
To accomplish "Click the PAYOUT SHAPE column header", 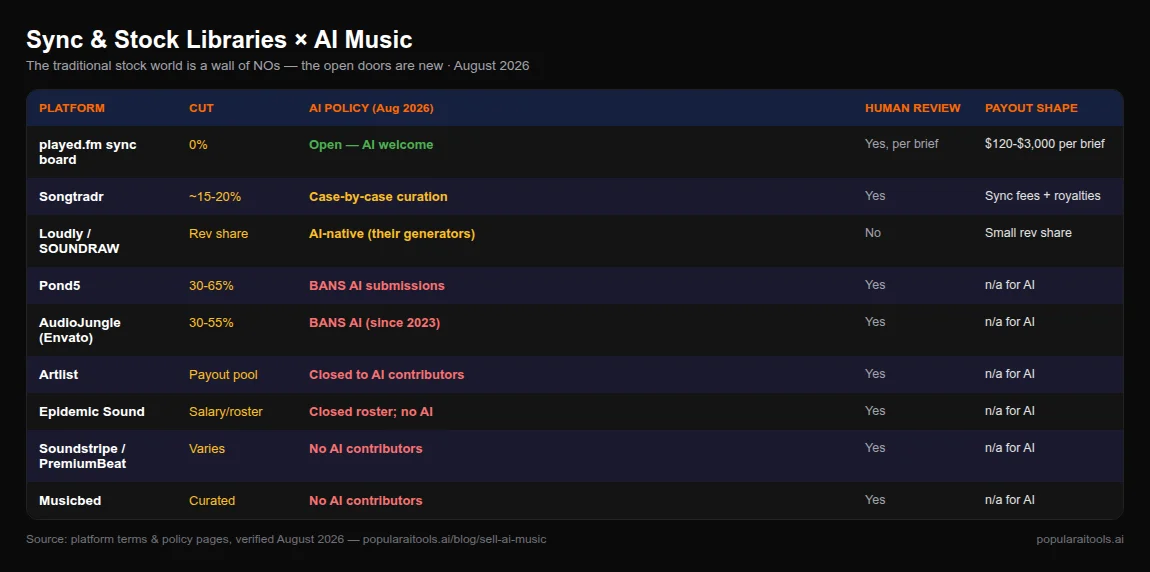I will (1031, 108).
